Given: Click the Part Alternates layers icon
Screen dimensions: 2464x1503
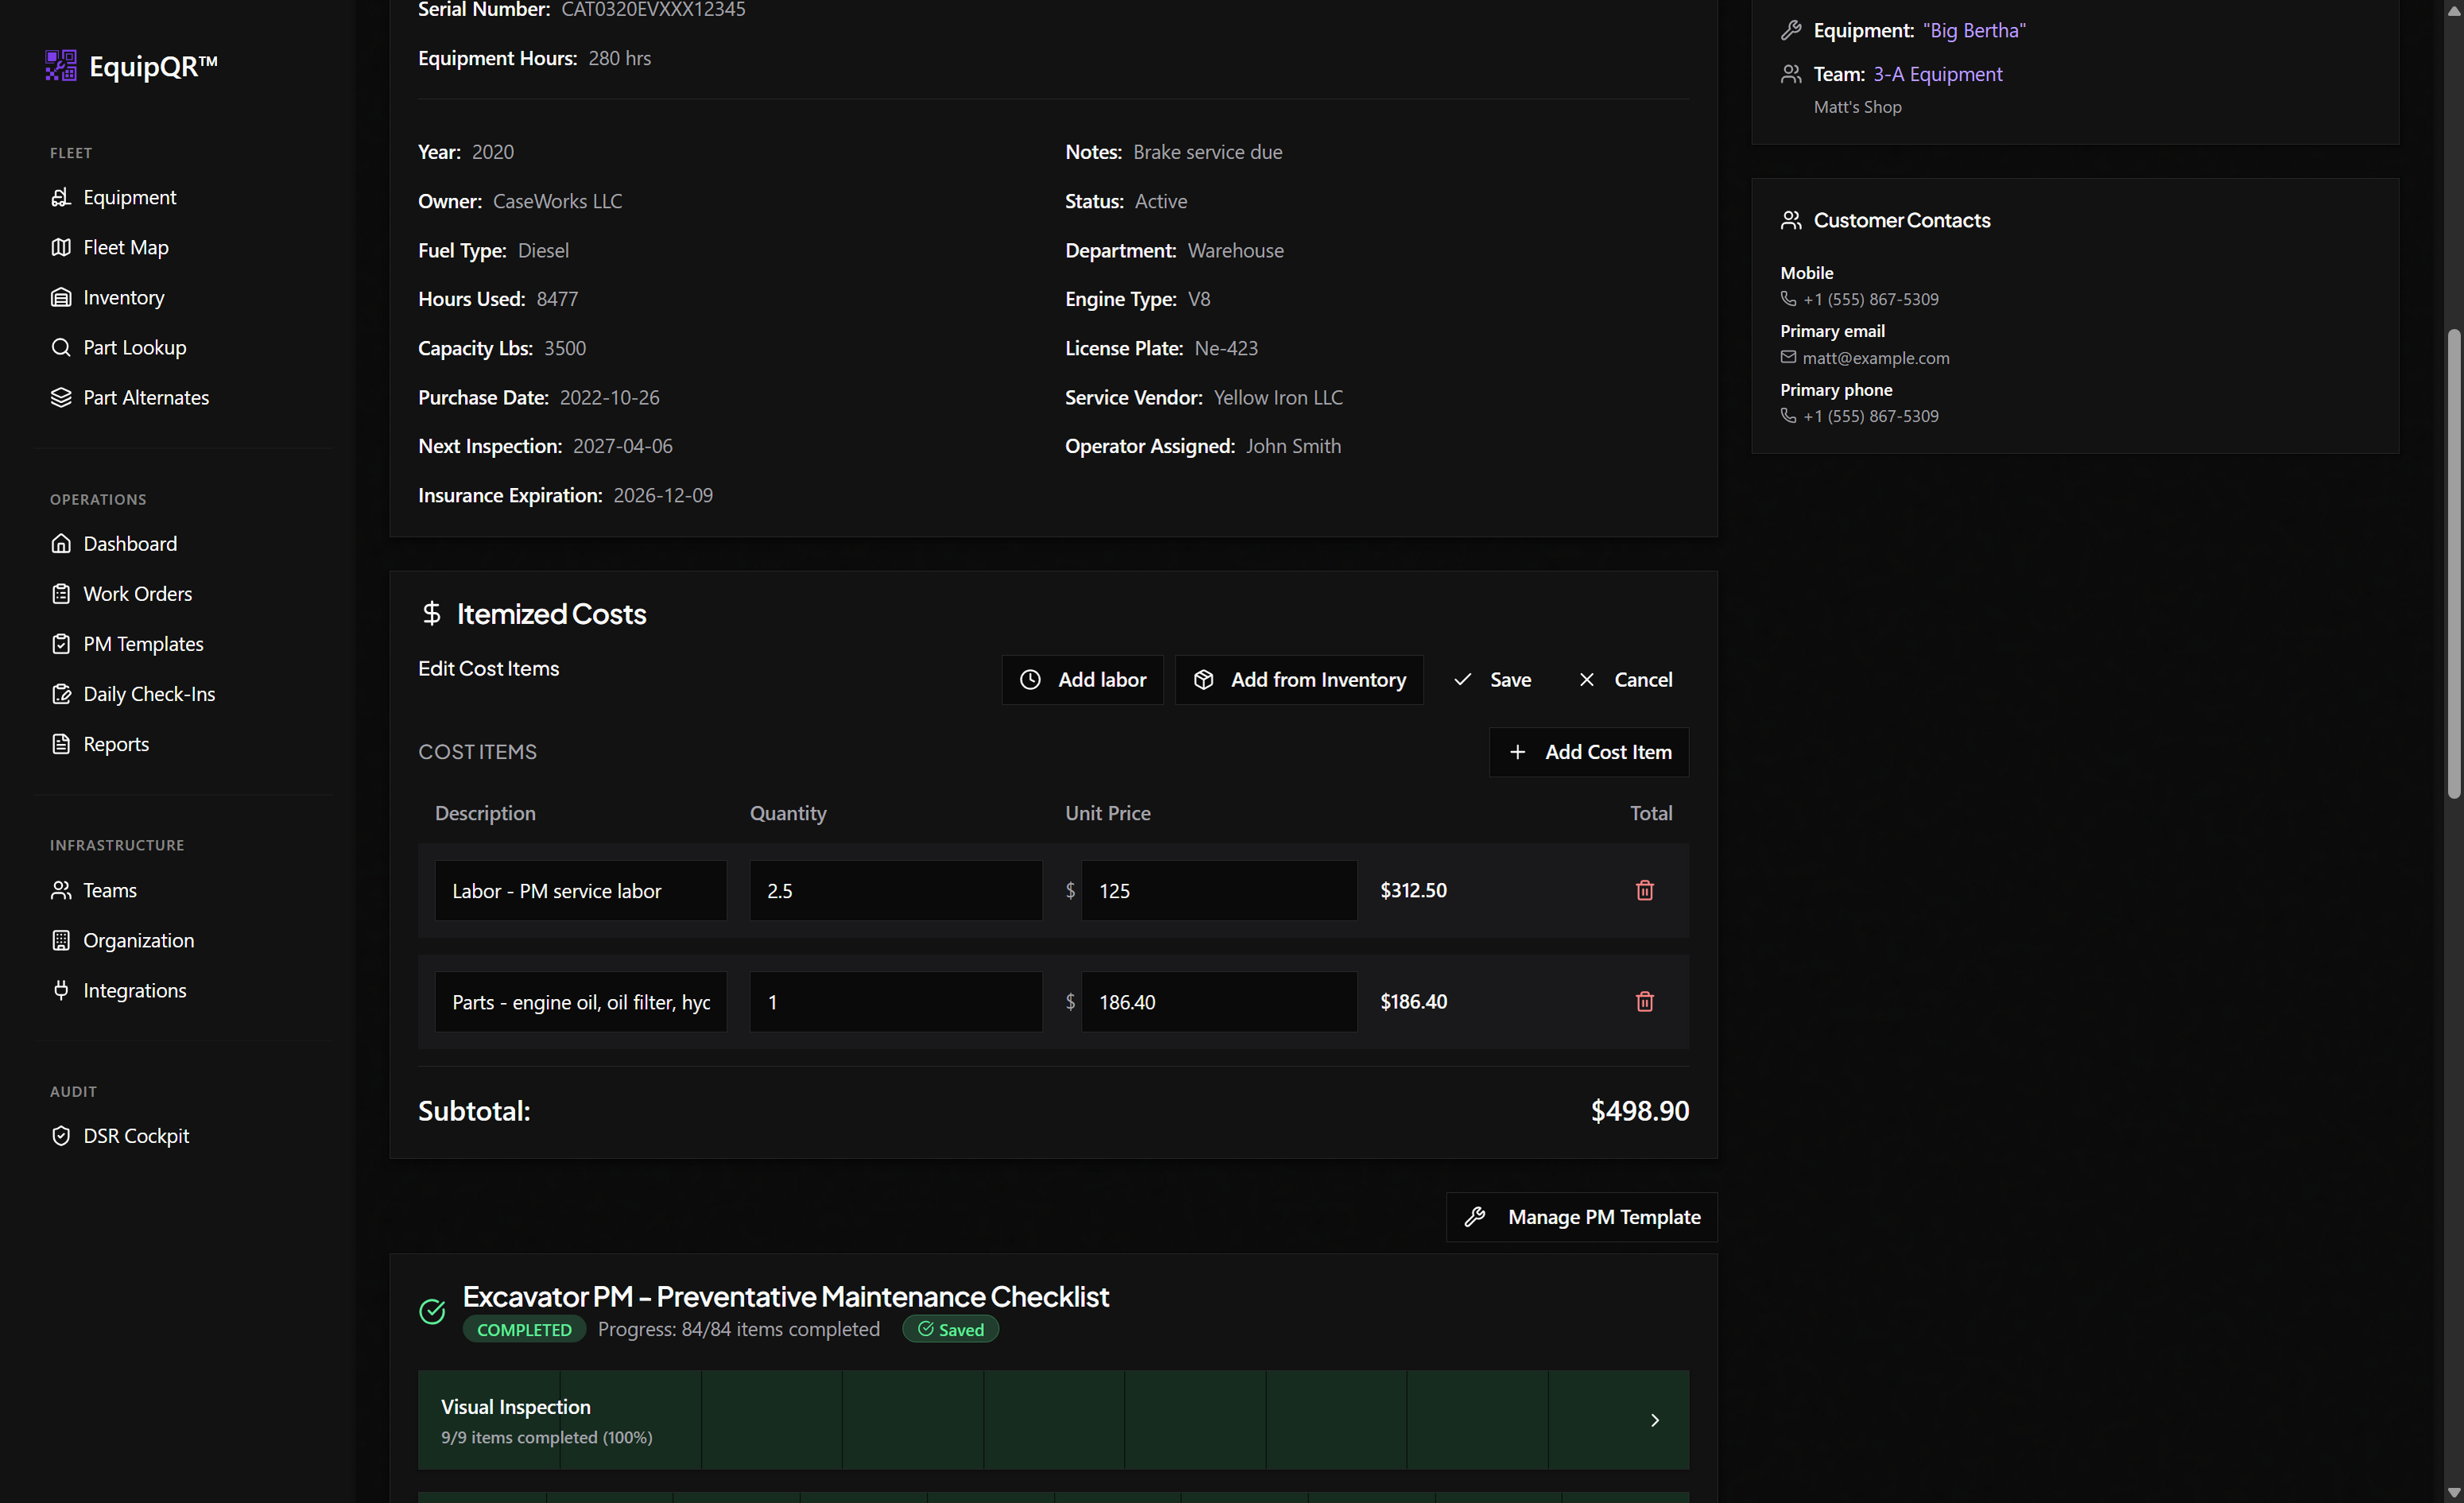Looking at the screenshot, I should point(61,397).
